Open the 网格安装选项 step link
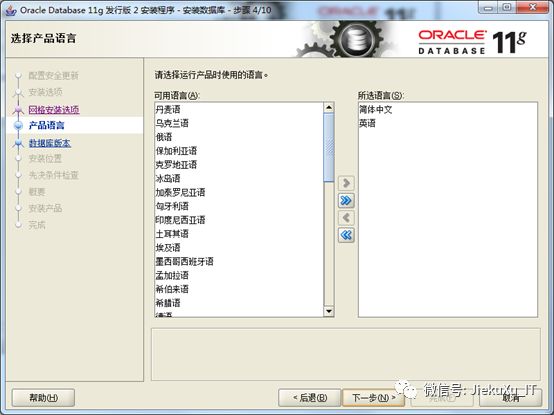Viewport: 554px width, 415px height. tap(54, 109)
